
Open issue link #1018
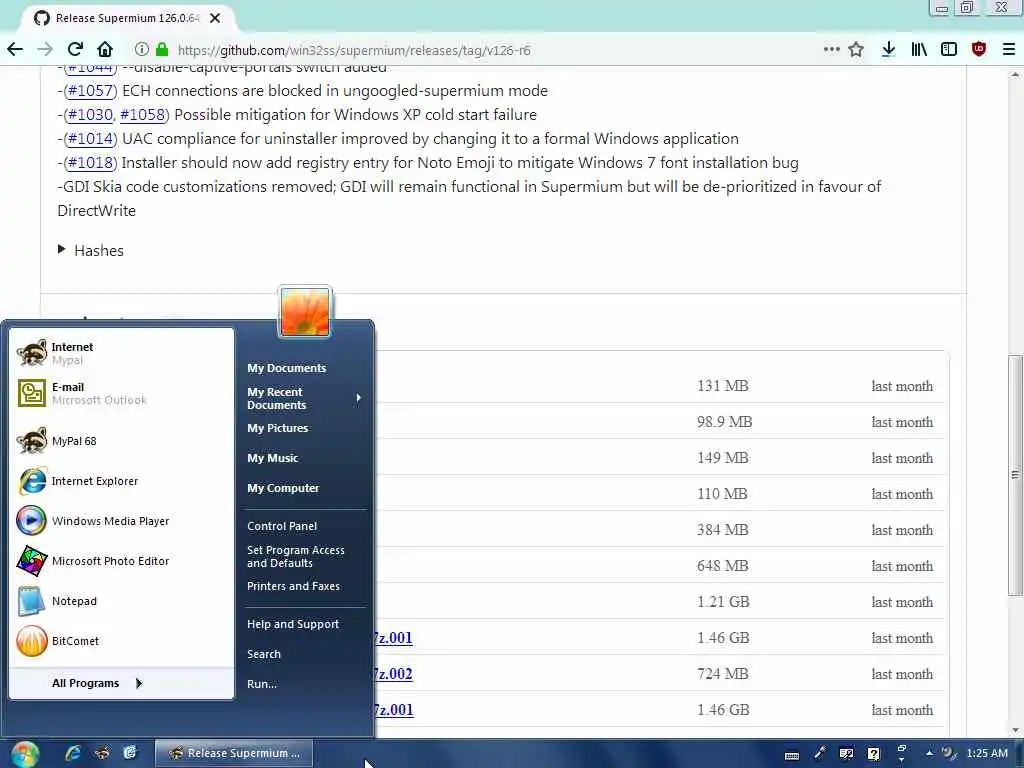point(91,163)
